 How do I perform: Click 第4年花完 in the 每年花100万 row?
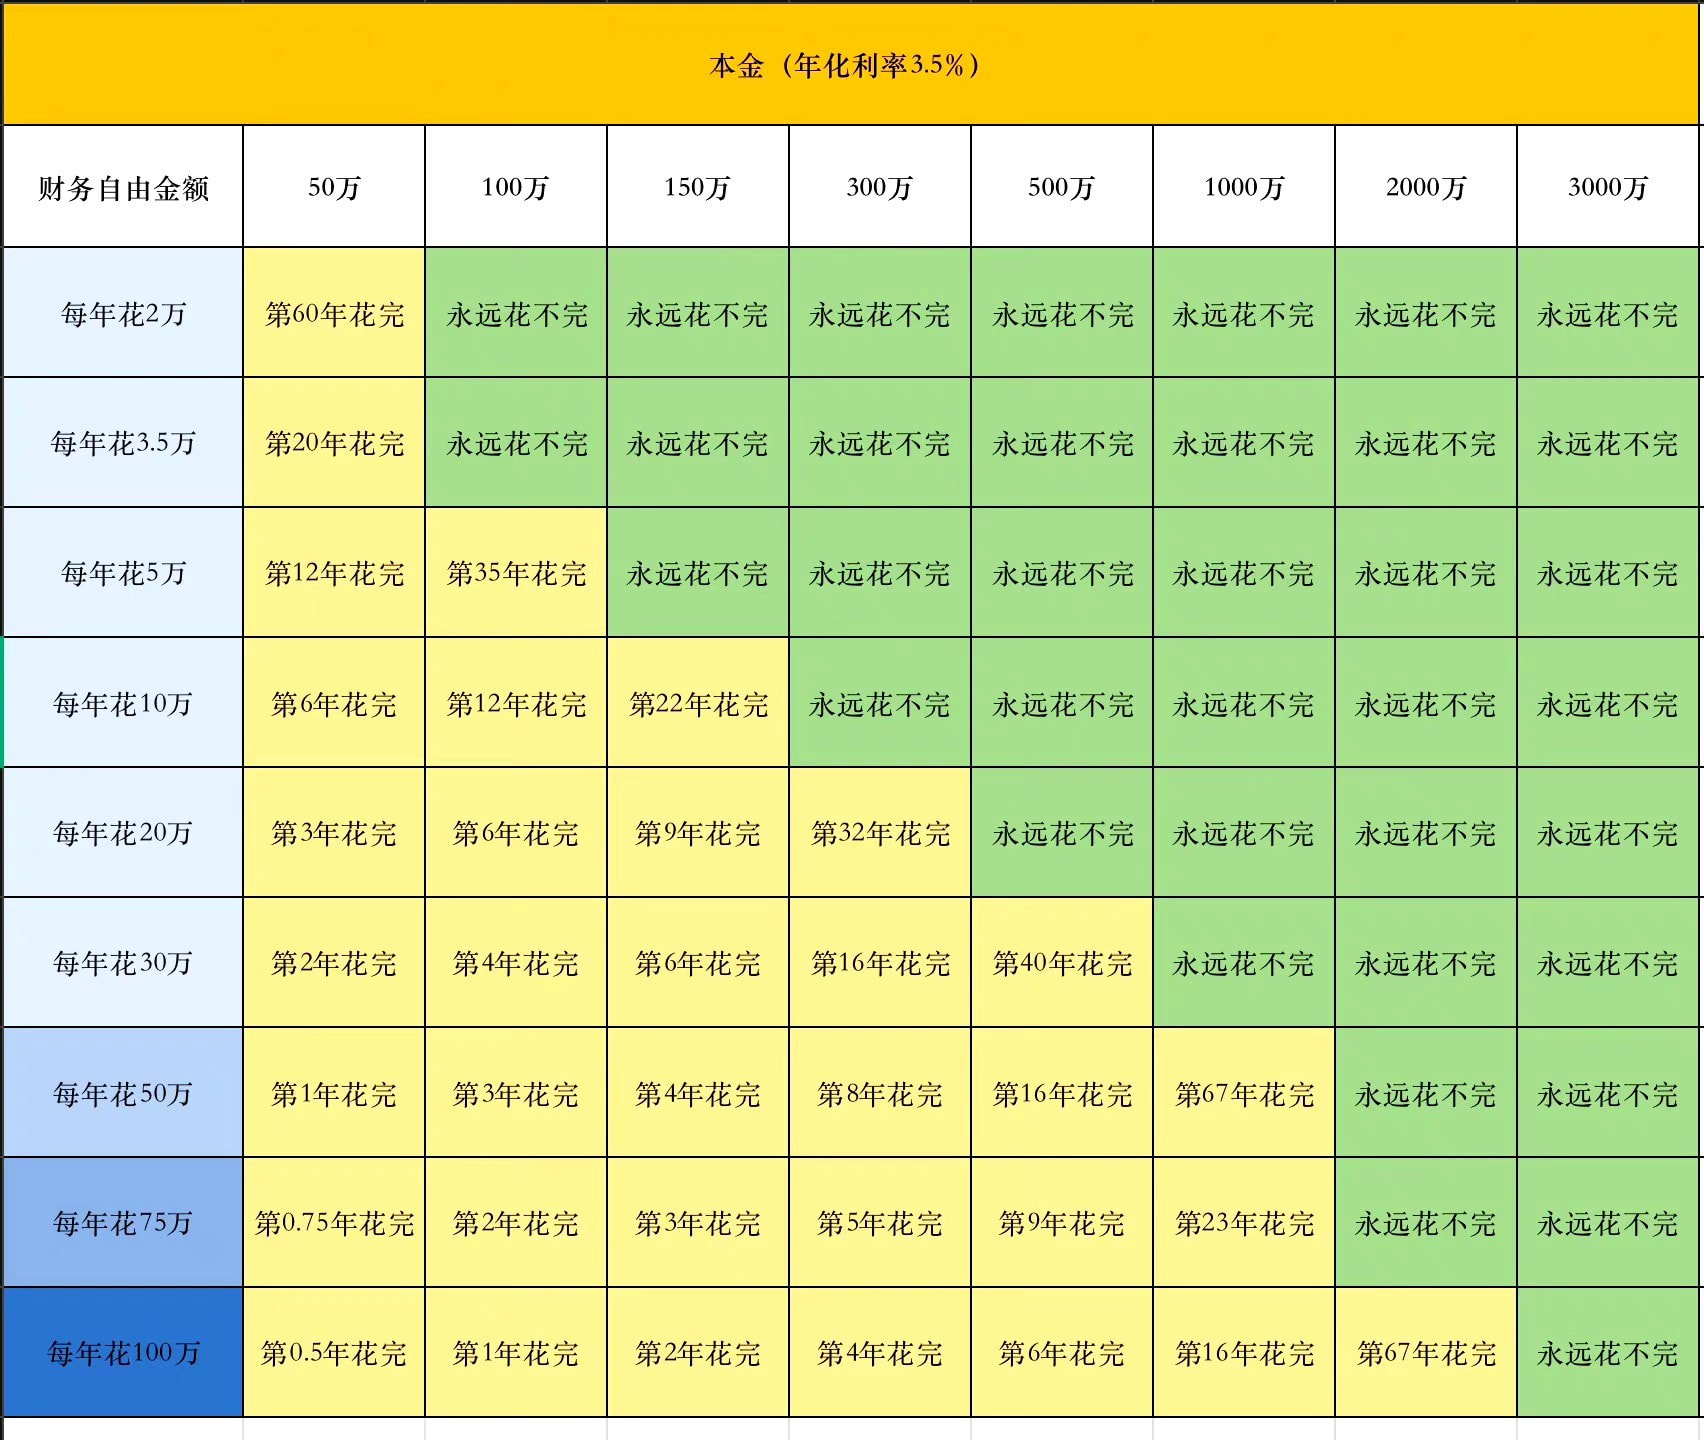pos(880,1353)
